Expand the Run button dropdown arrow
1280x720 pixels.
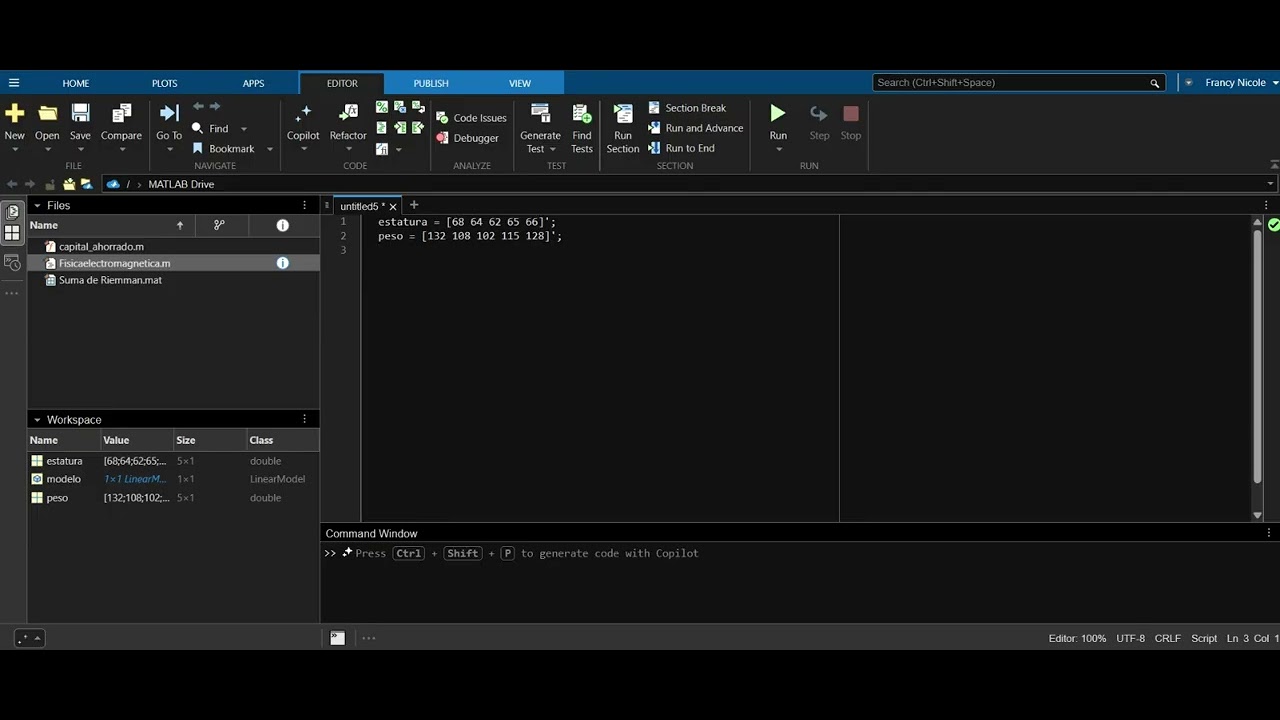pyautogui.click(x=778, y=149)
